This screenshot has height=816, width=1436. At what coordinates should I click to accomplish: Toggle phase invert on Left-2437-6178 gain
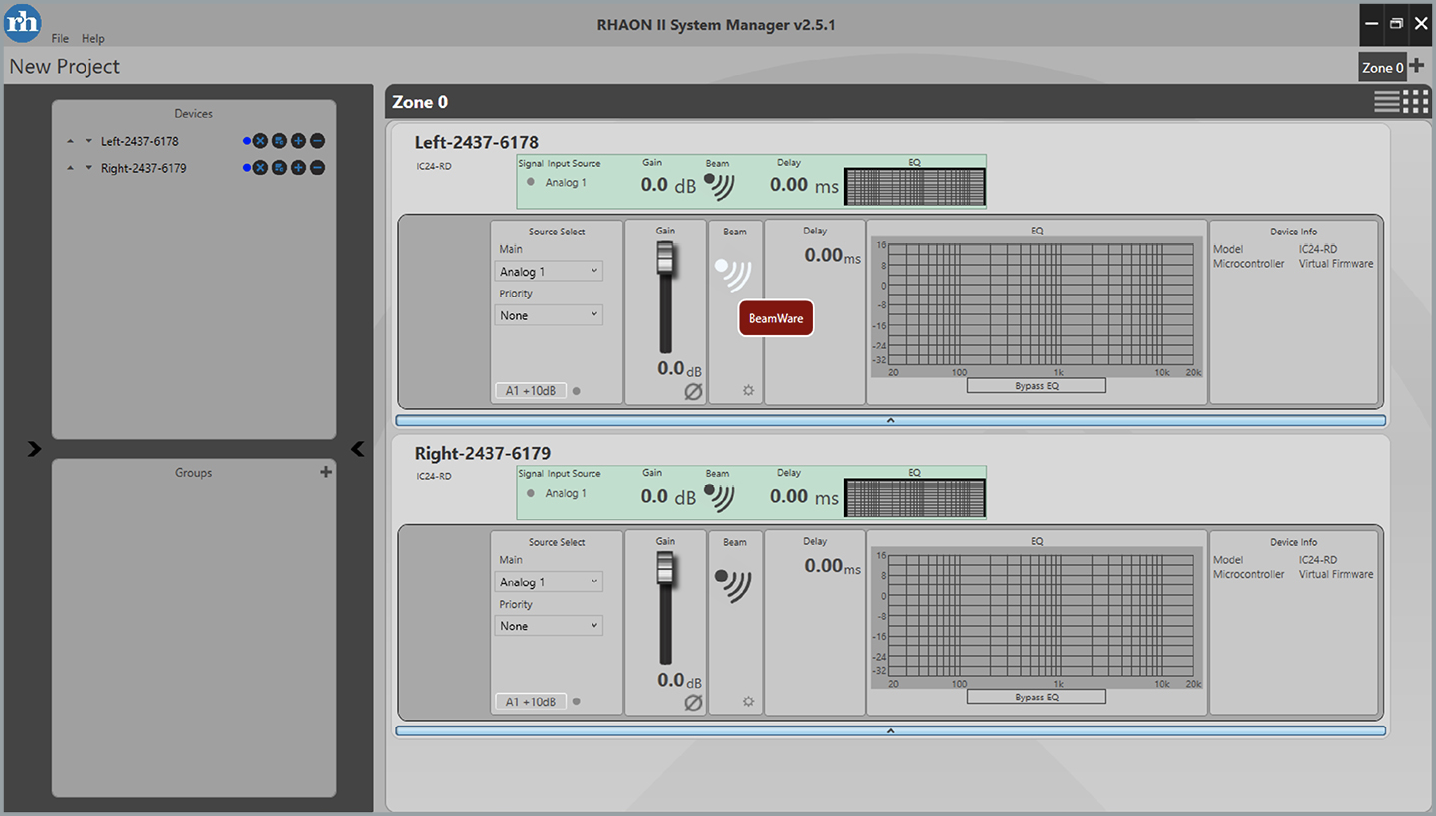click(x=693, y=392)
